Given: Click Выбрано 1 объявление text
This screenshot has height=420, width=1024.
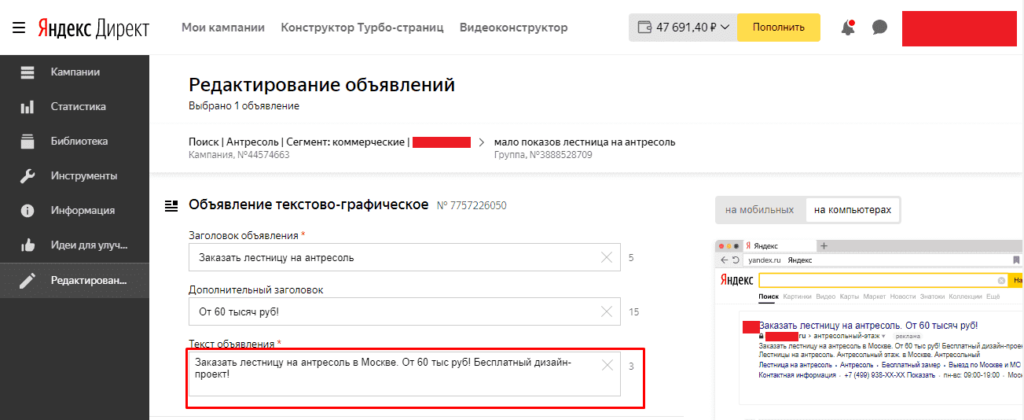Looking at the screenshot, I should 244,106.
